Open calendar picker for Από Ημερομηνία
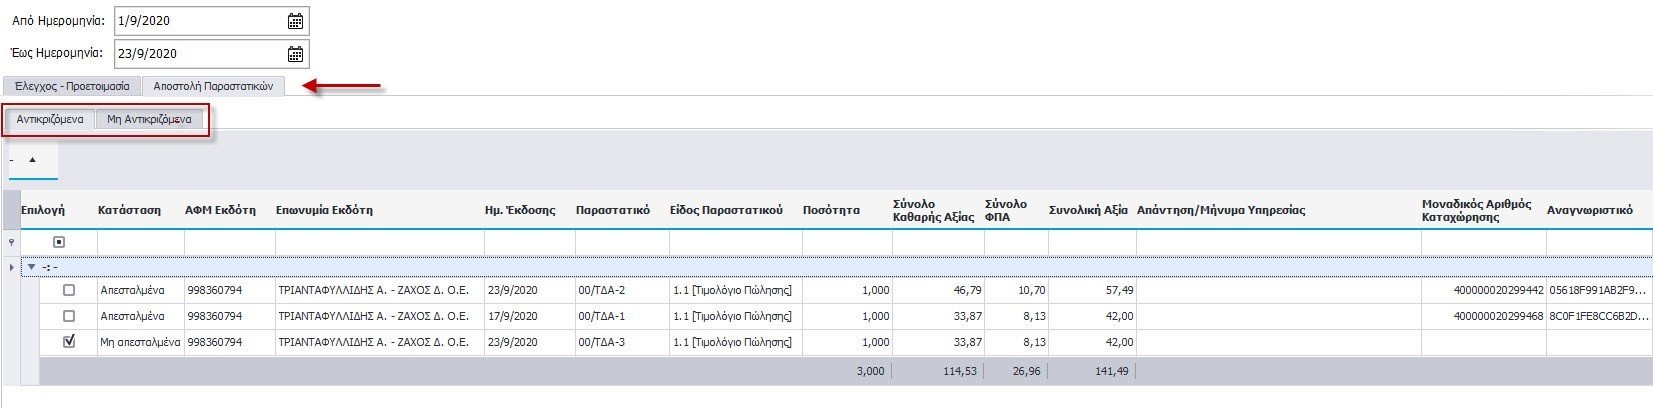This screenshot has height=408, width=1653. [x=295, y=21]
